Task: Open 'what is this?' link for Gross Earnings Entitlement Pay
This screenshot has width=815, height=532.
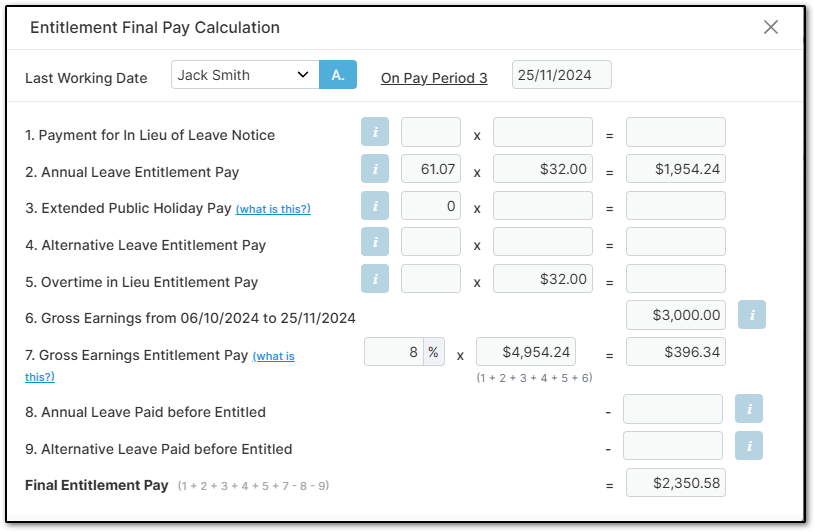Action: click(273, 356)
